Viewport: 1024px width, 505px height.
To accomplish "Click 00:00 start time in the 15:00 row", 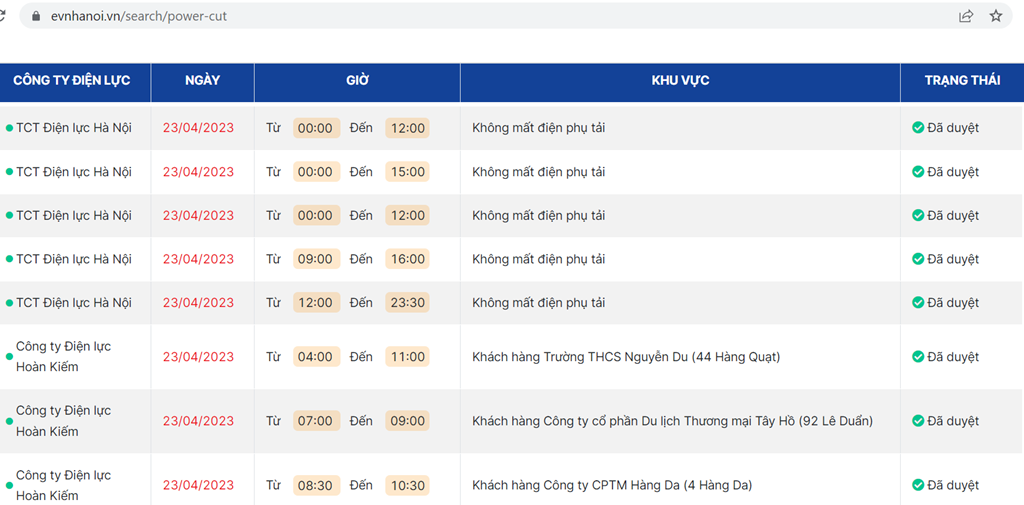I will 316,172.
